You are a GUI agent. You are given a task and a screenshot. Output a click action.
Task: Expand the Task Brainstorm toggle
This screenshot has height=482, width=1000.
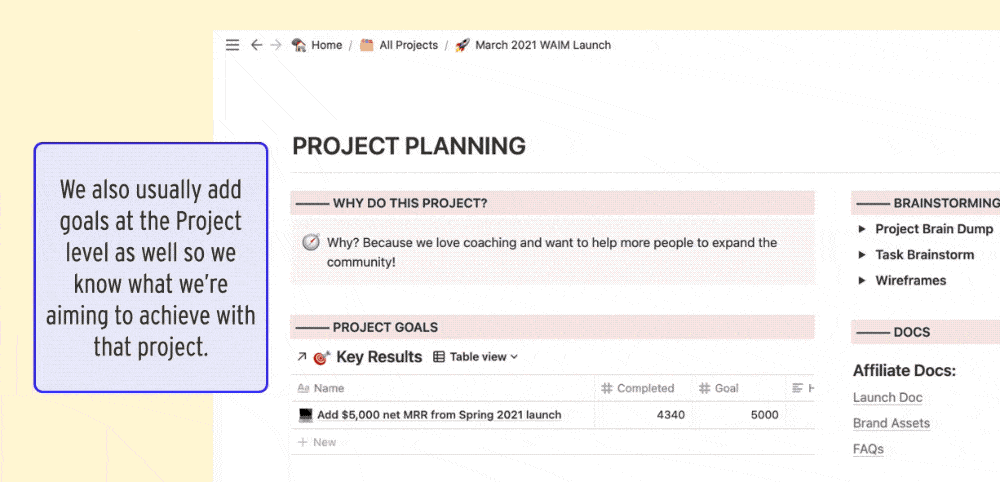tap(862, 255)
